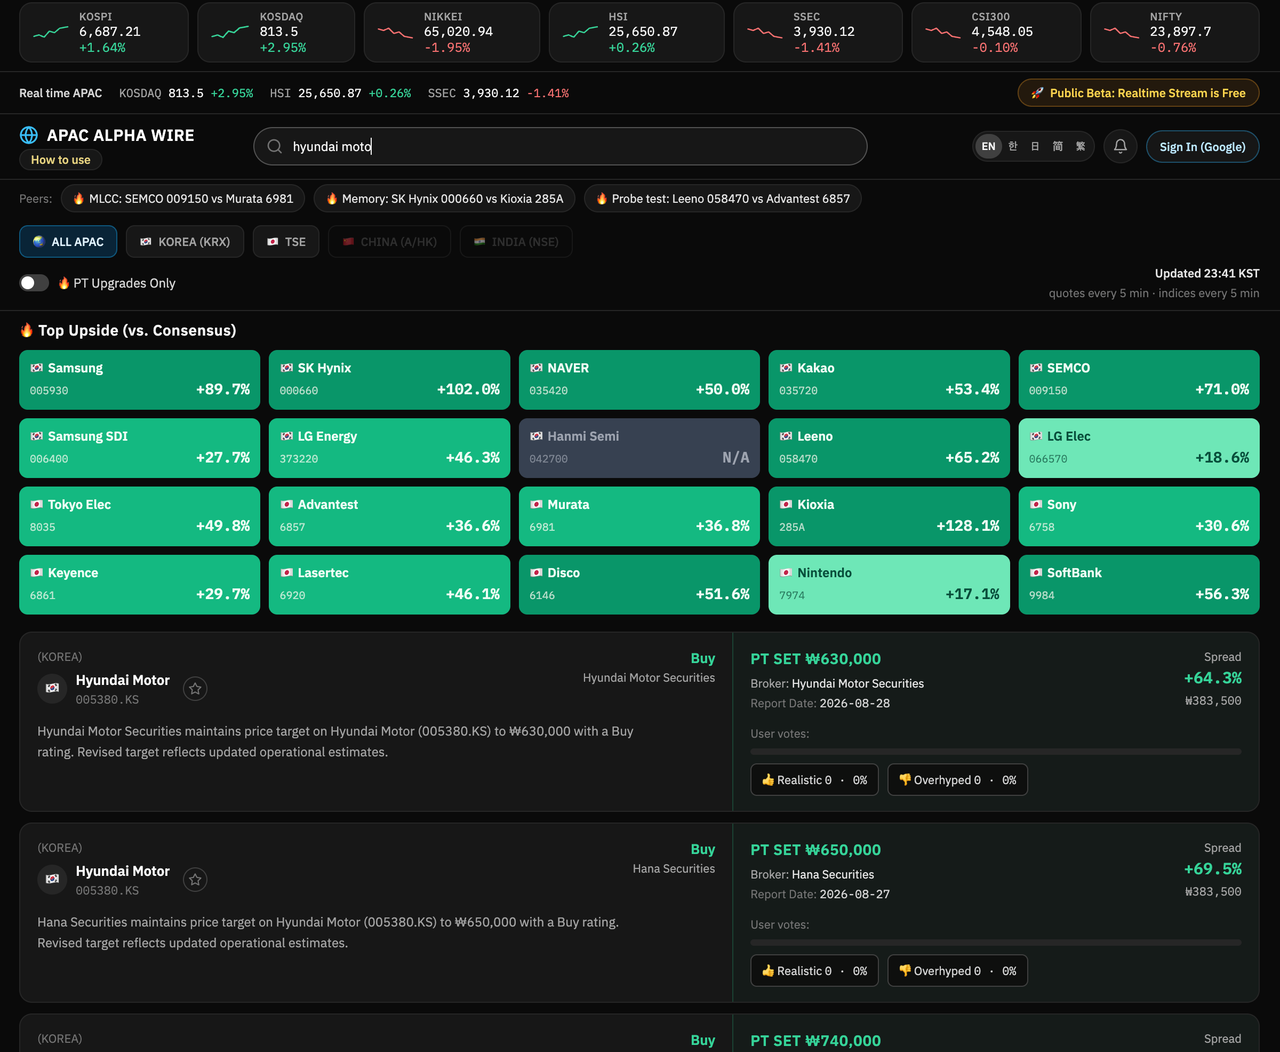Screen dimensions: 1280x1052
Task: Open the SoftBank 9984 upside tile
Action: 1139,584
